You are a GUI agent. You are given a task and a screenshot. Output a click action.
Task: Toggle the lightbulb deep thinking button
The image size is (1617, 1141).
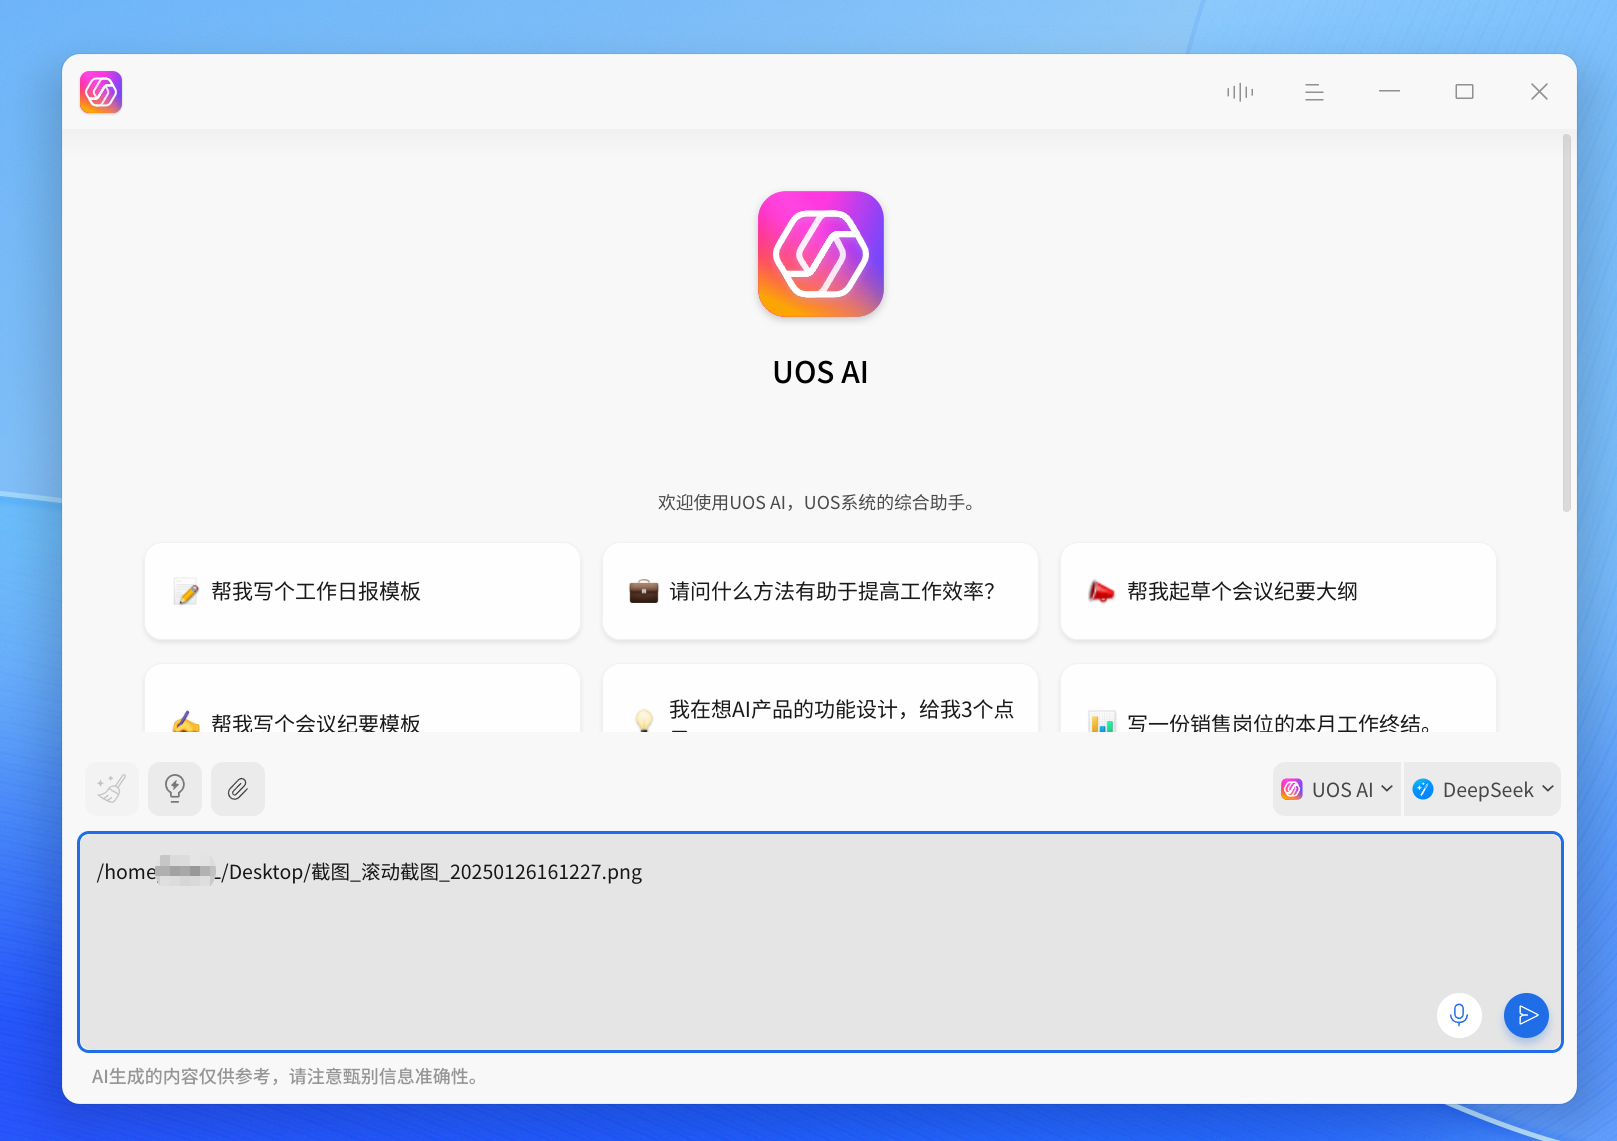tap(175, 789)
